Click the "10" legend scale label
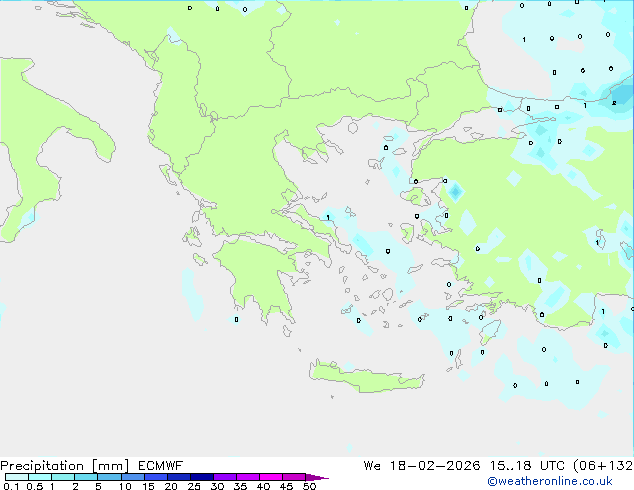Image resolution: width=634 pixels, height=490 pixels. click(x=125, y=486)
